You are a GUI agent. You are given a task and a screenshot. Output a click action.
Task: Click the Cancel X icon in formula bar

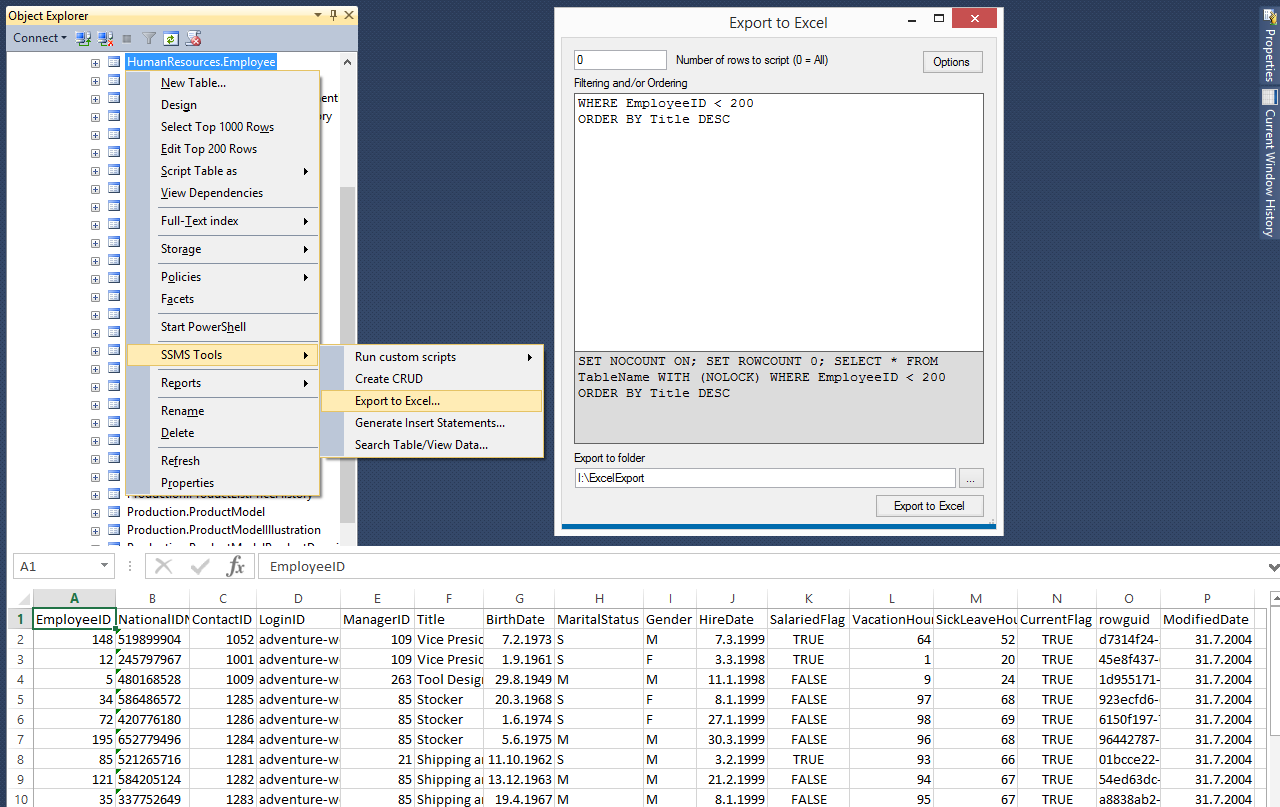164,566
